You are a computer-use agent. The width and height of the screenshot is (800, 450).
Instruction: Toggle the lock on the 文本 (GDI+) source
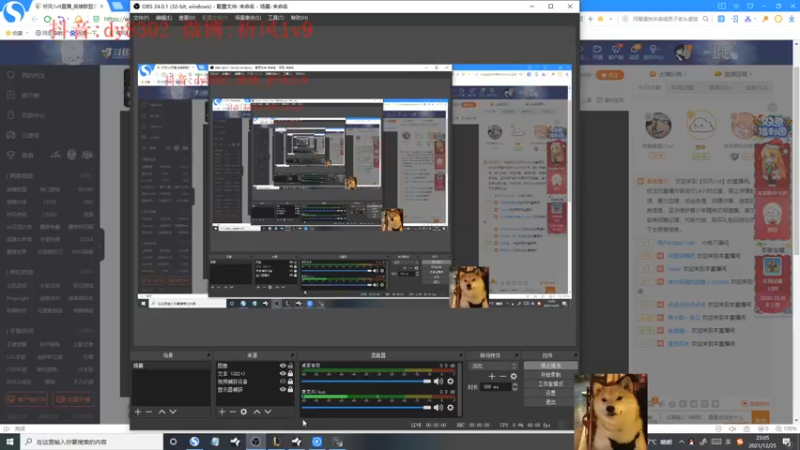click(x=290, y=373)
